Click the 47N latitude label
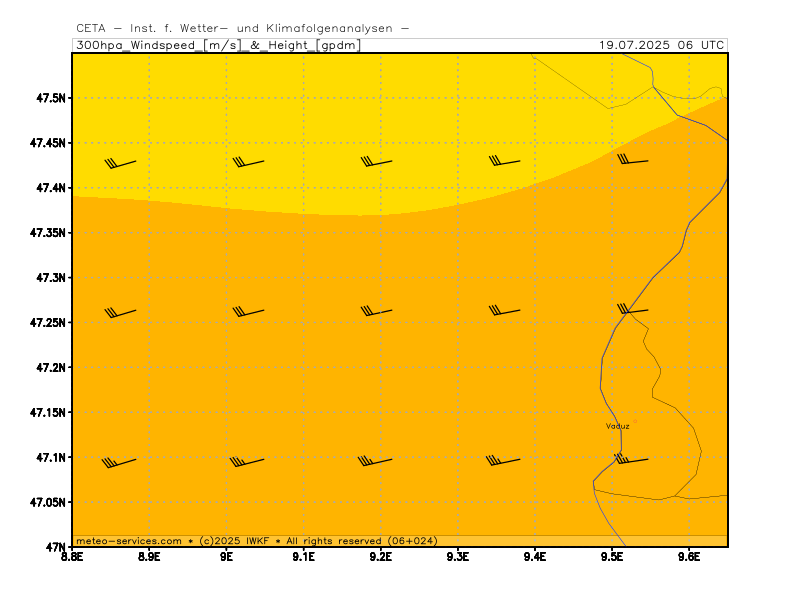Screen dimensions: 800x600 click(x=56, y=547)
